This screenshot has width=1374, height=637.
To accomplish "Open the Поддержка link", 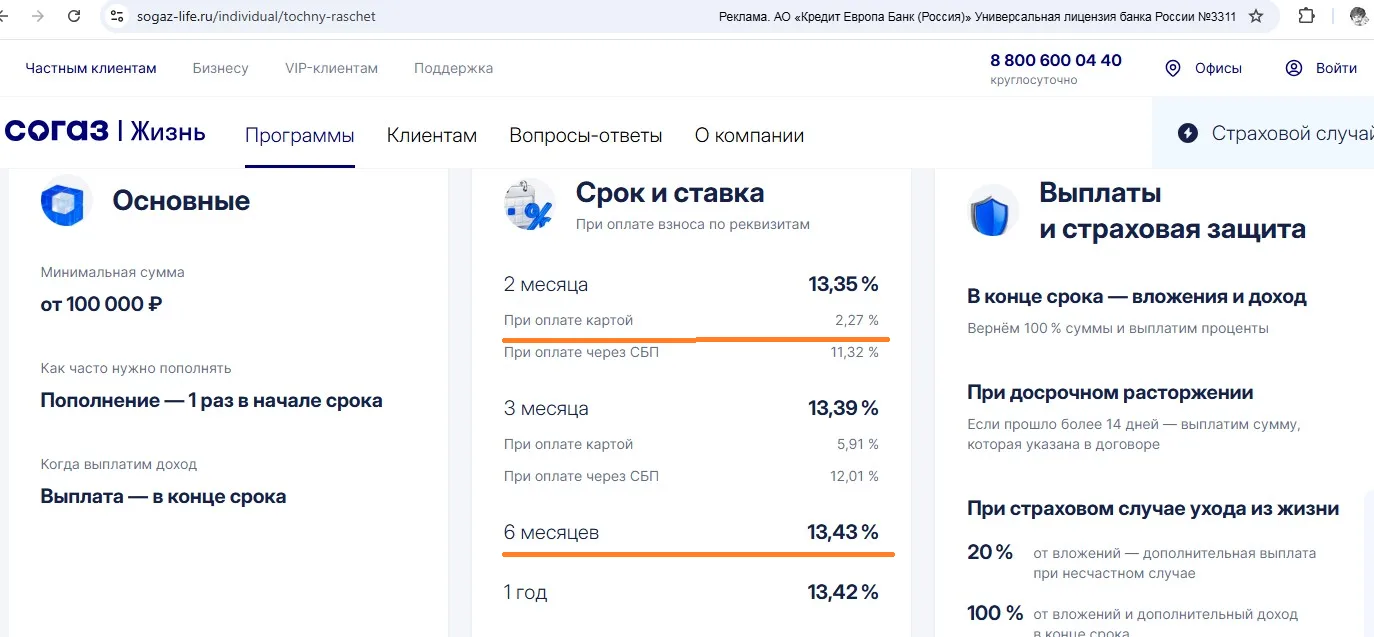I will tap(453, 68).
